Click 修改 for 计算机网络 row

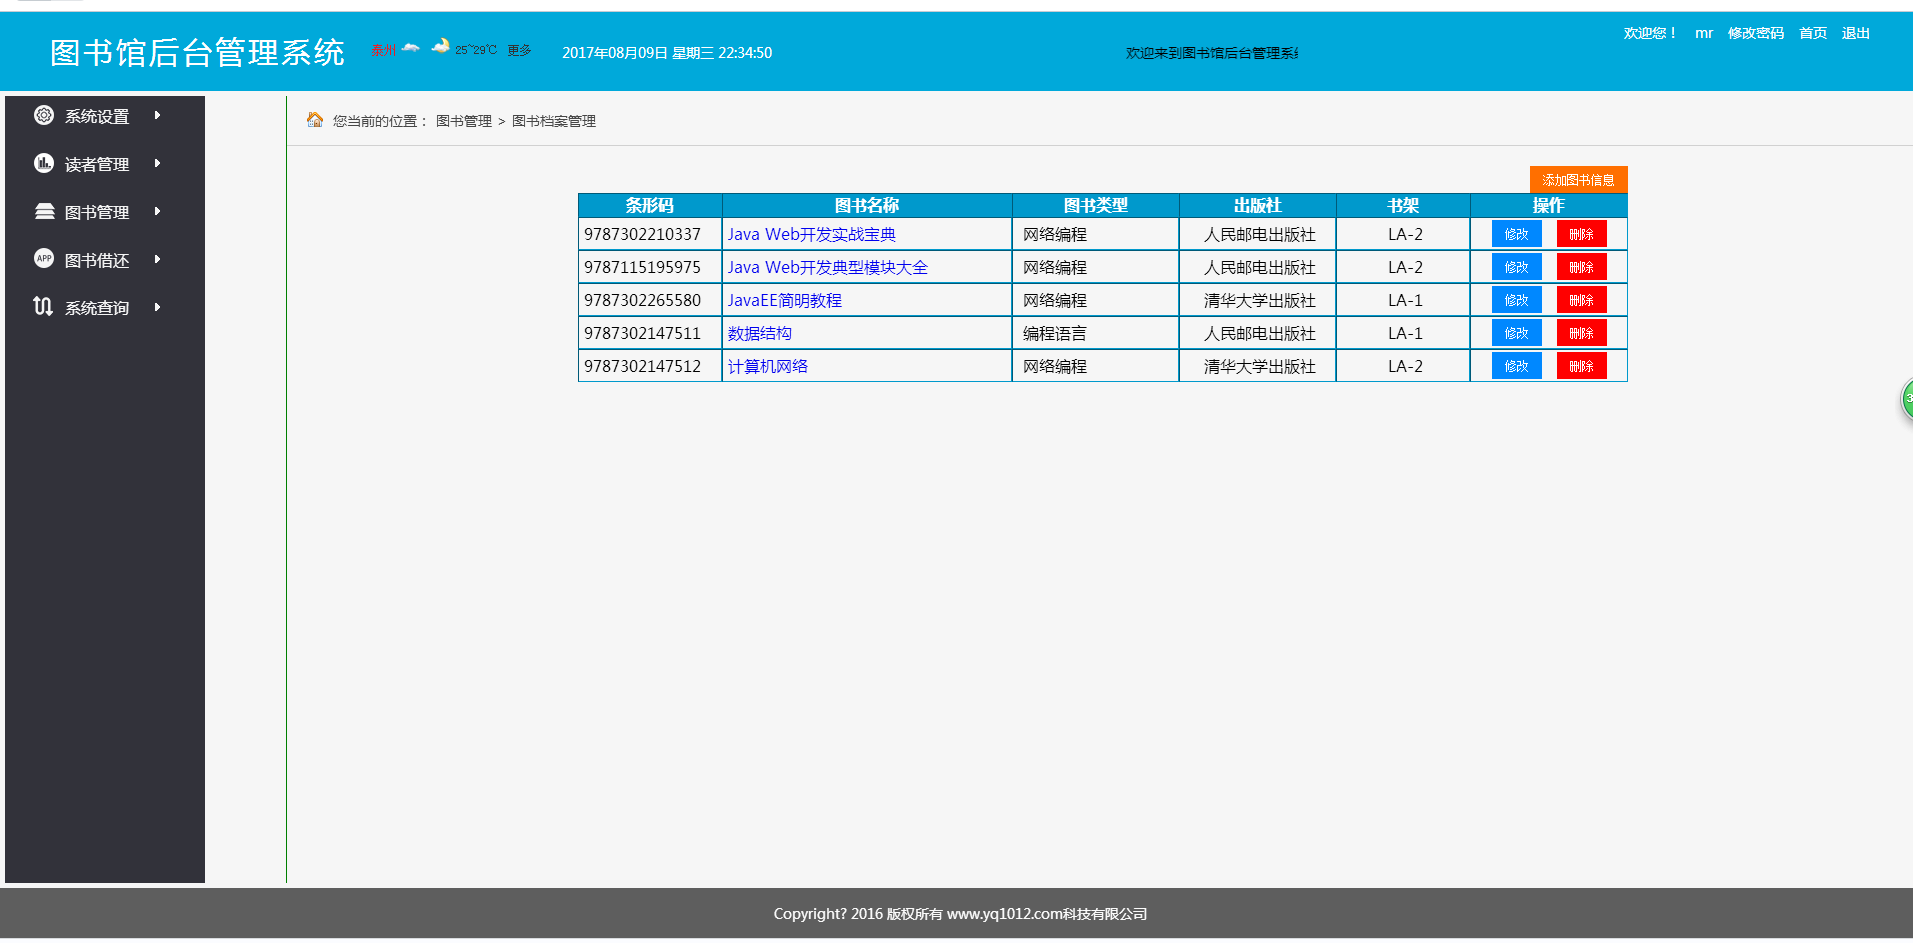(x=1516, y=366)
